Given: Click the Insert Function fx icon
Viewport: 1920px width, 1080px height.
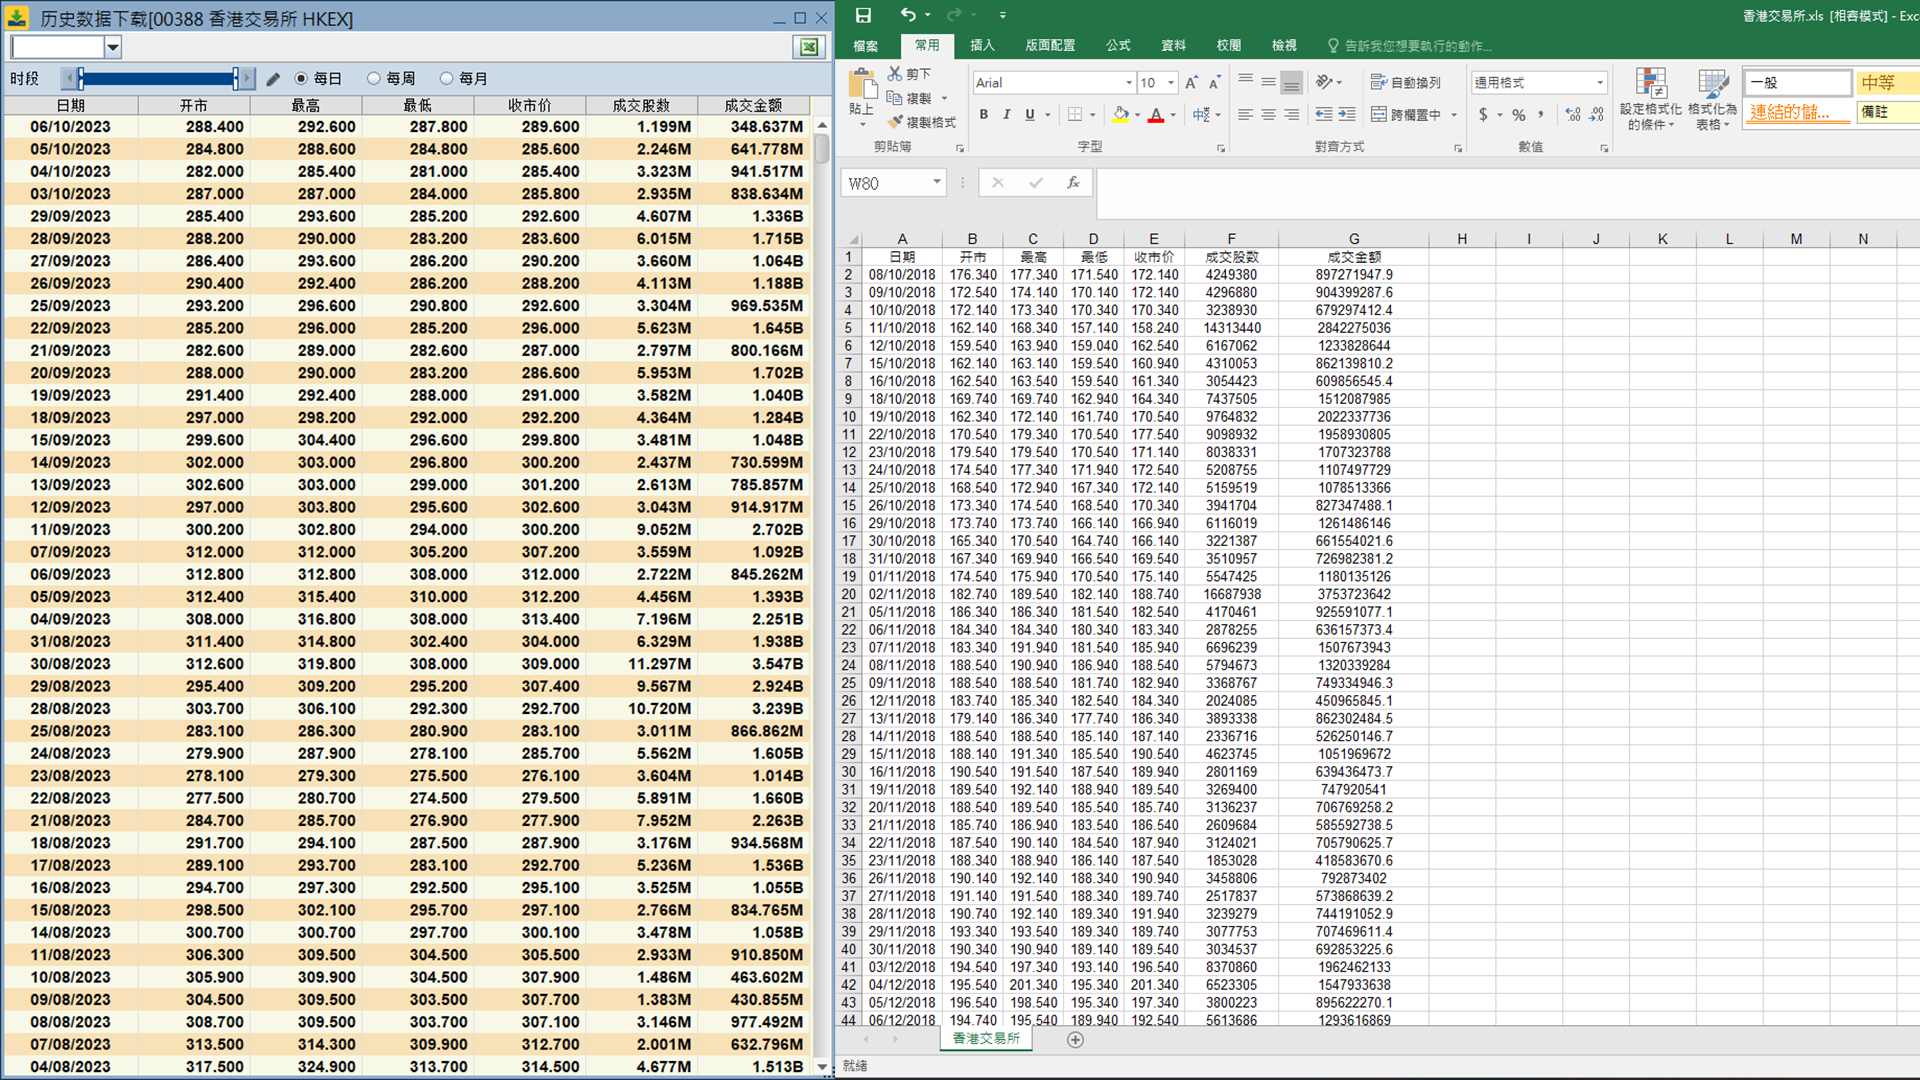Looking at the screenshot, I should pos(1073,183).
